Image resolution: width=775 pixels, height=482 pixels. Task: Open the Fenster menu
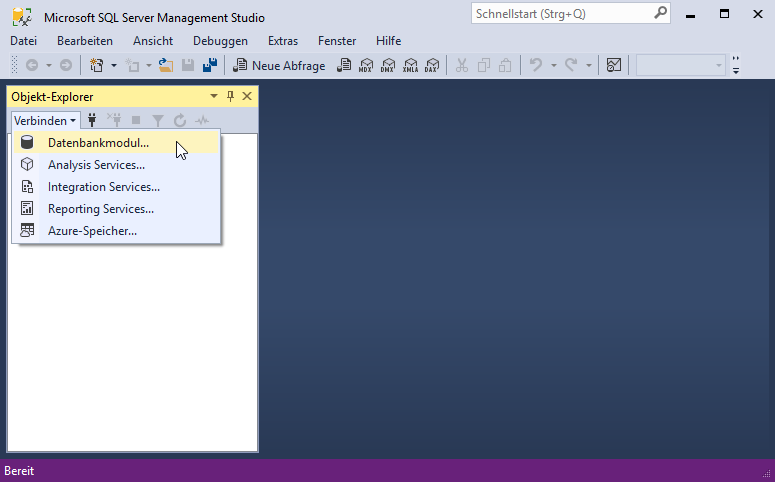(x=337, y=41)
